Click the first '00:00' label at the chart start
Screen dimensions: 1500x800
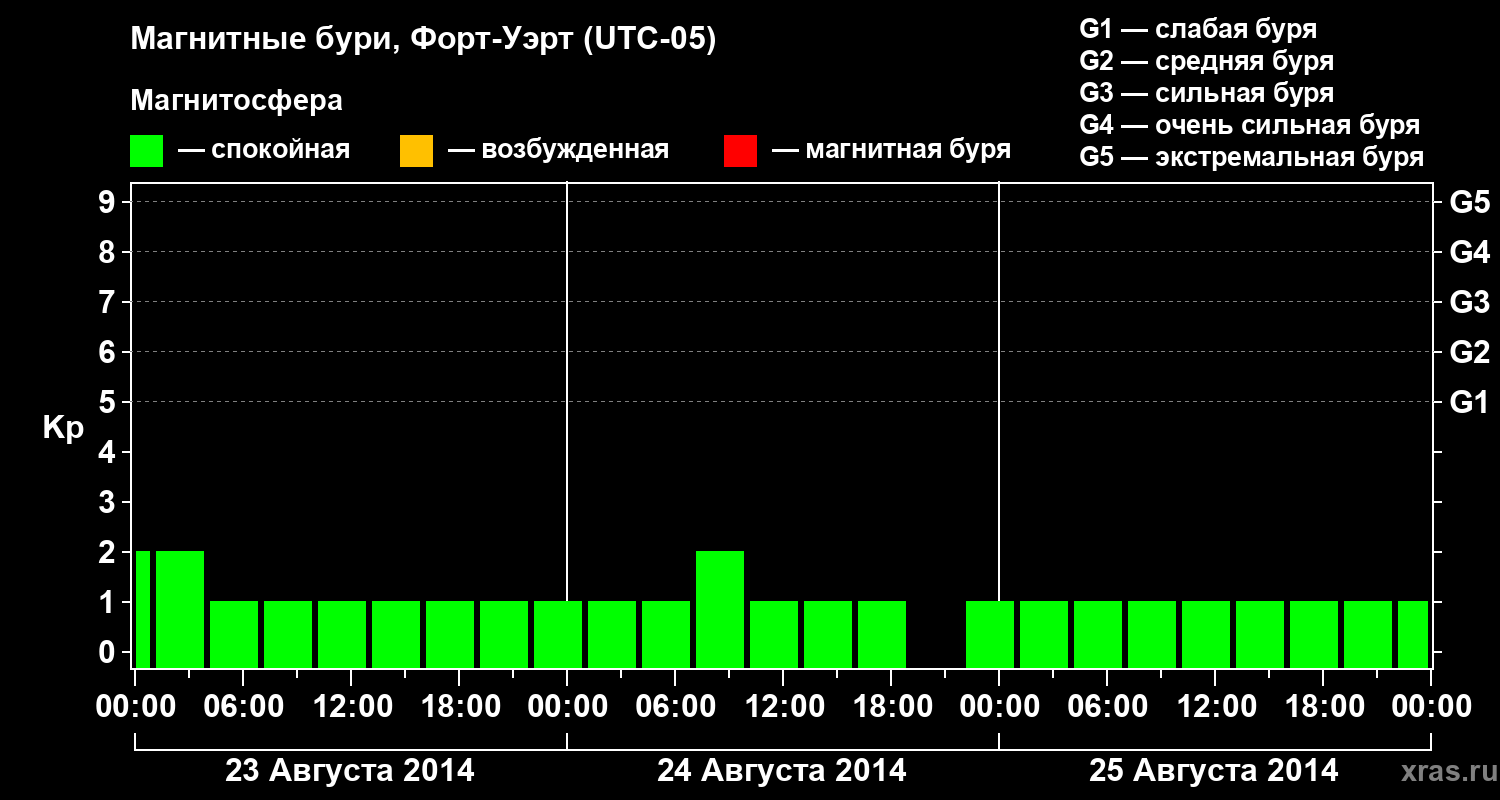(x=135, y=707)
